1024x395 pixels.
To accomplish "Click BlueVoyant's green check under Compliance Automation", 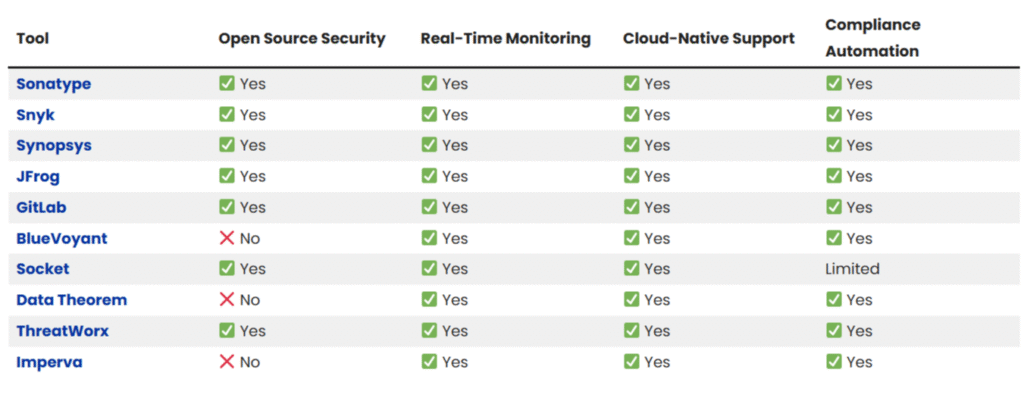I will [834, 238].
